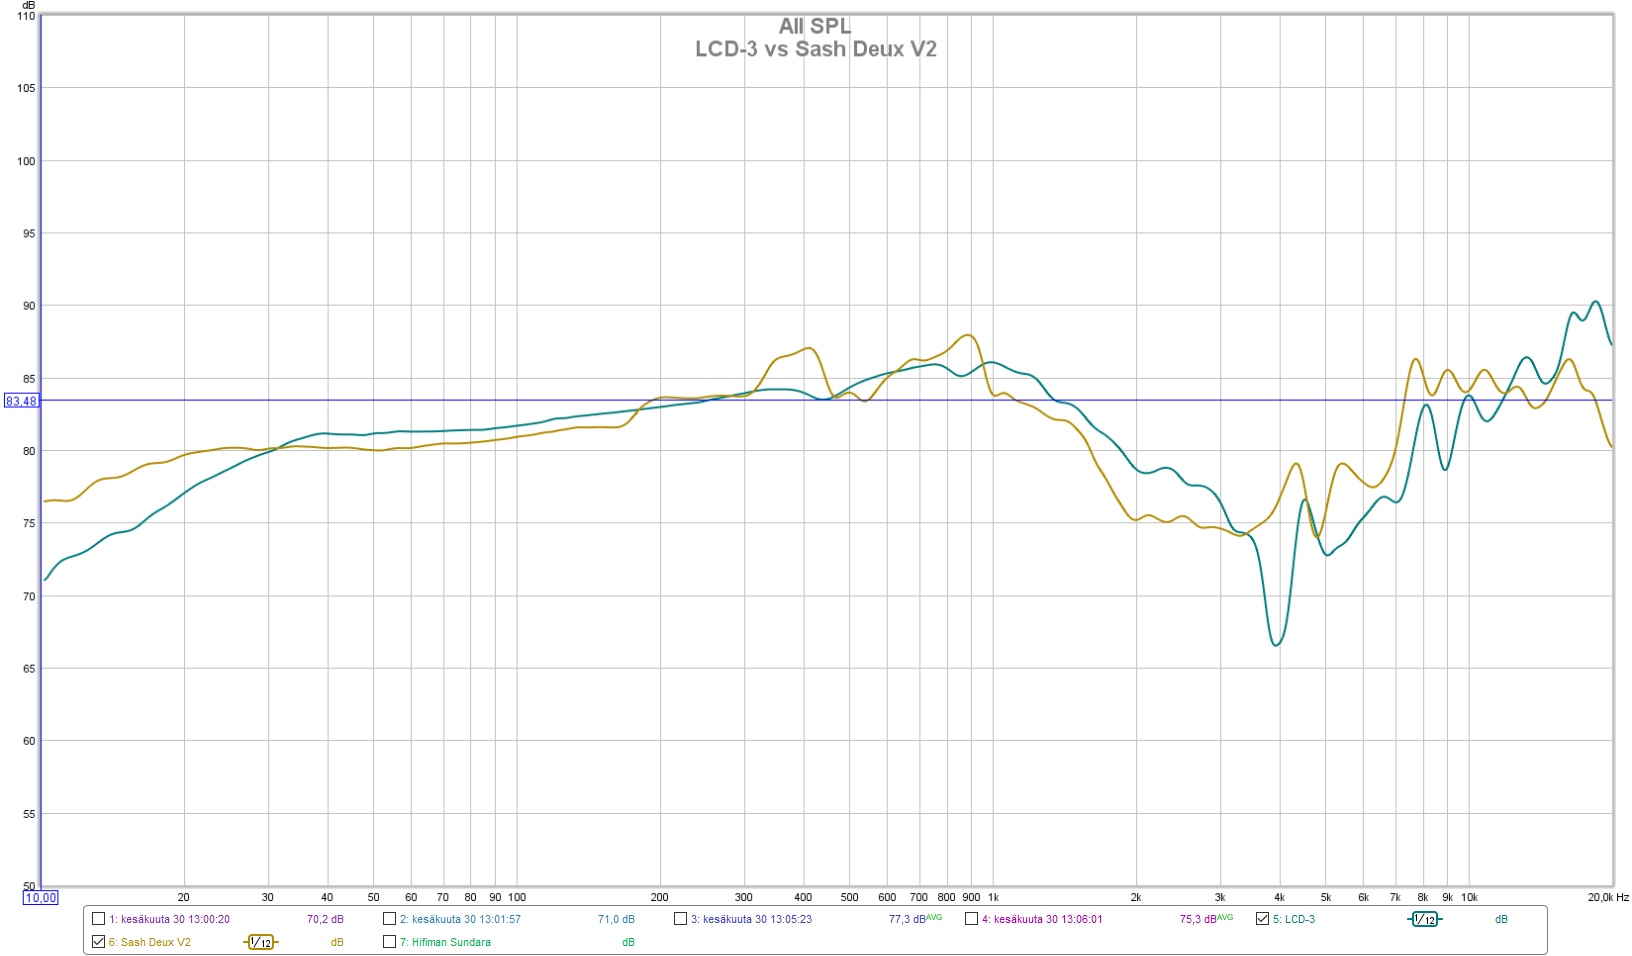Image resolution: width=1632 pixels, height=956 pixels.
Task: Click the 10k frequency axis label
Action: pyautogui.click(x=1469, y=897)
